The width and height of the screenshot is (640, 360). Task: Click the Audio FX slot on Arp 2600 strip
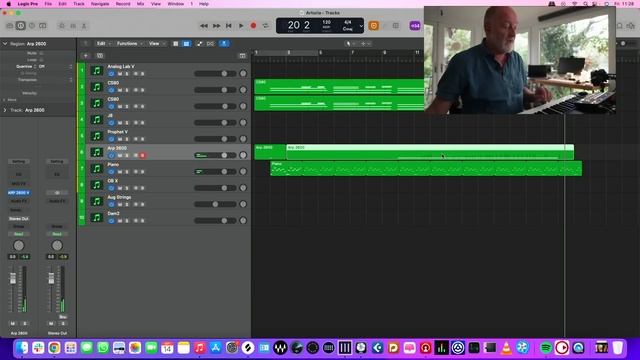coord(18,201)
